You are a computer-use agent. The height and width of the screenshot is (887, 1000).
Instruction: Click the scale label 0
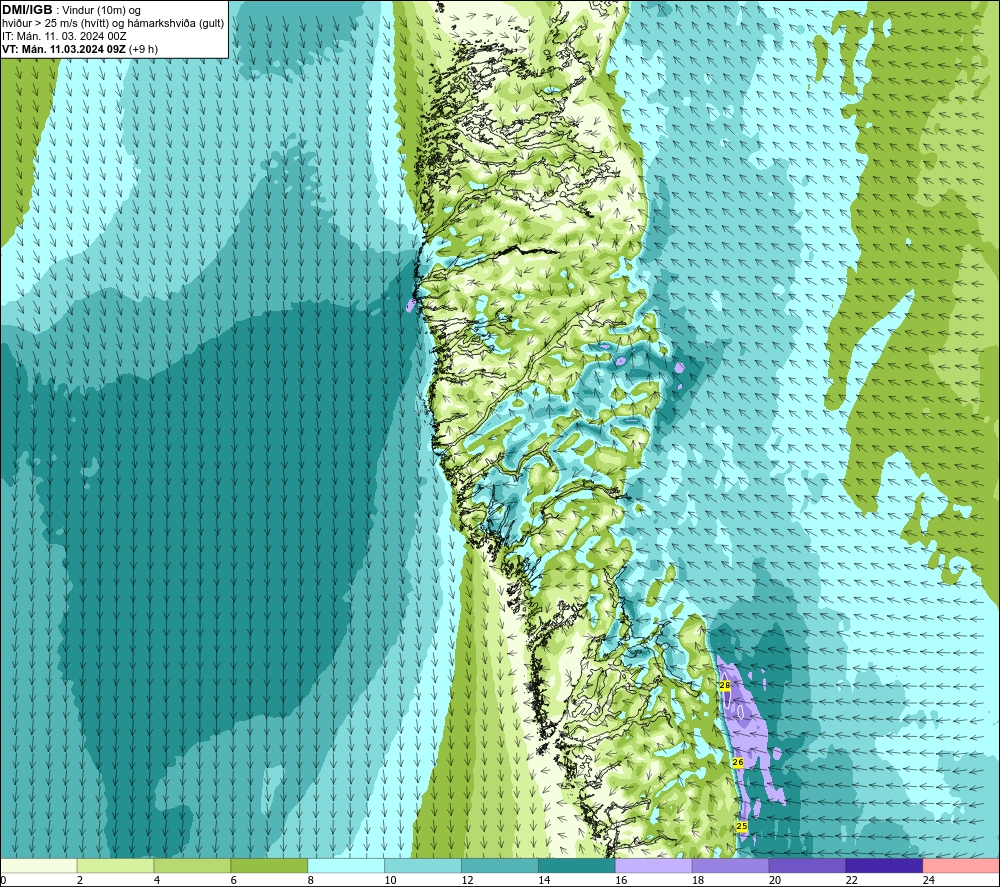(3, 880)
